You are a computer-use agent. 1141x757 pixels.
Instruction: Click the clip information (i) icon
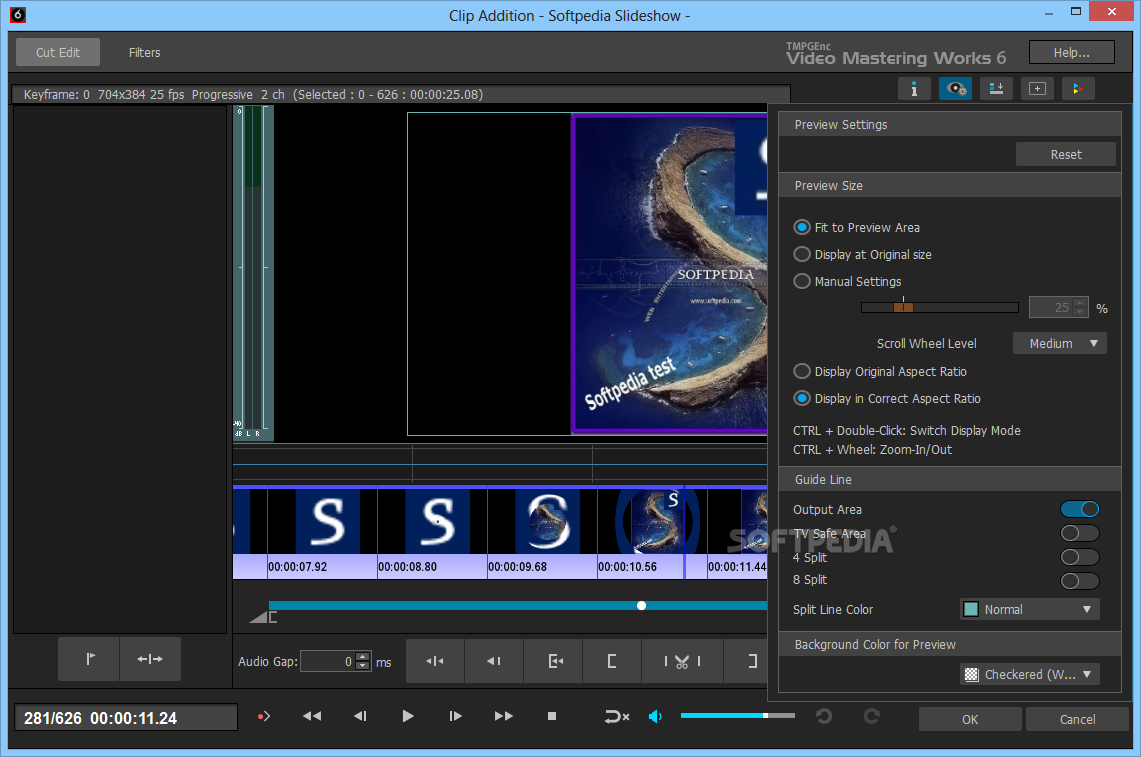(914, 88)
